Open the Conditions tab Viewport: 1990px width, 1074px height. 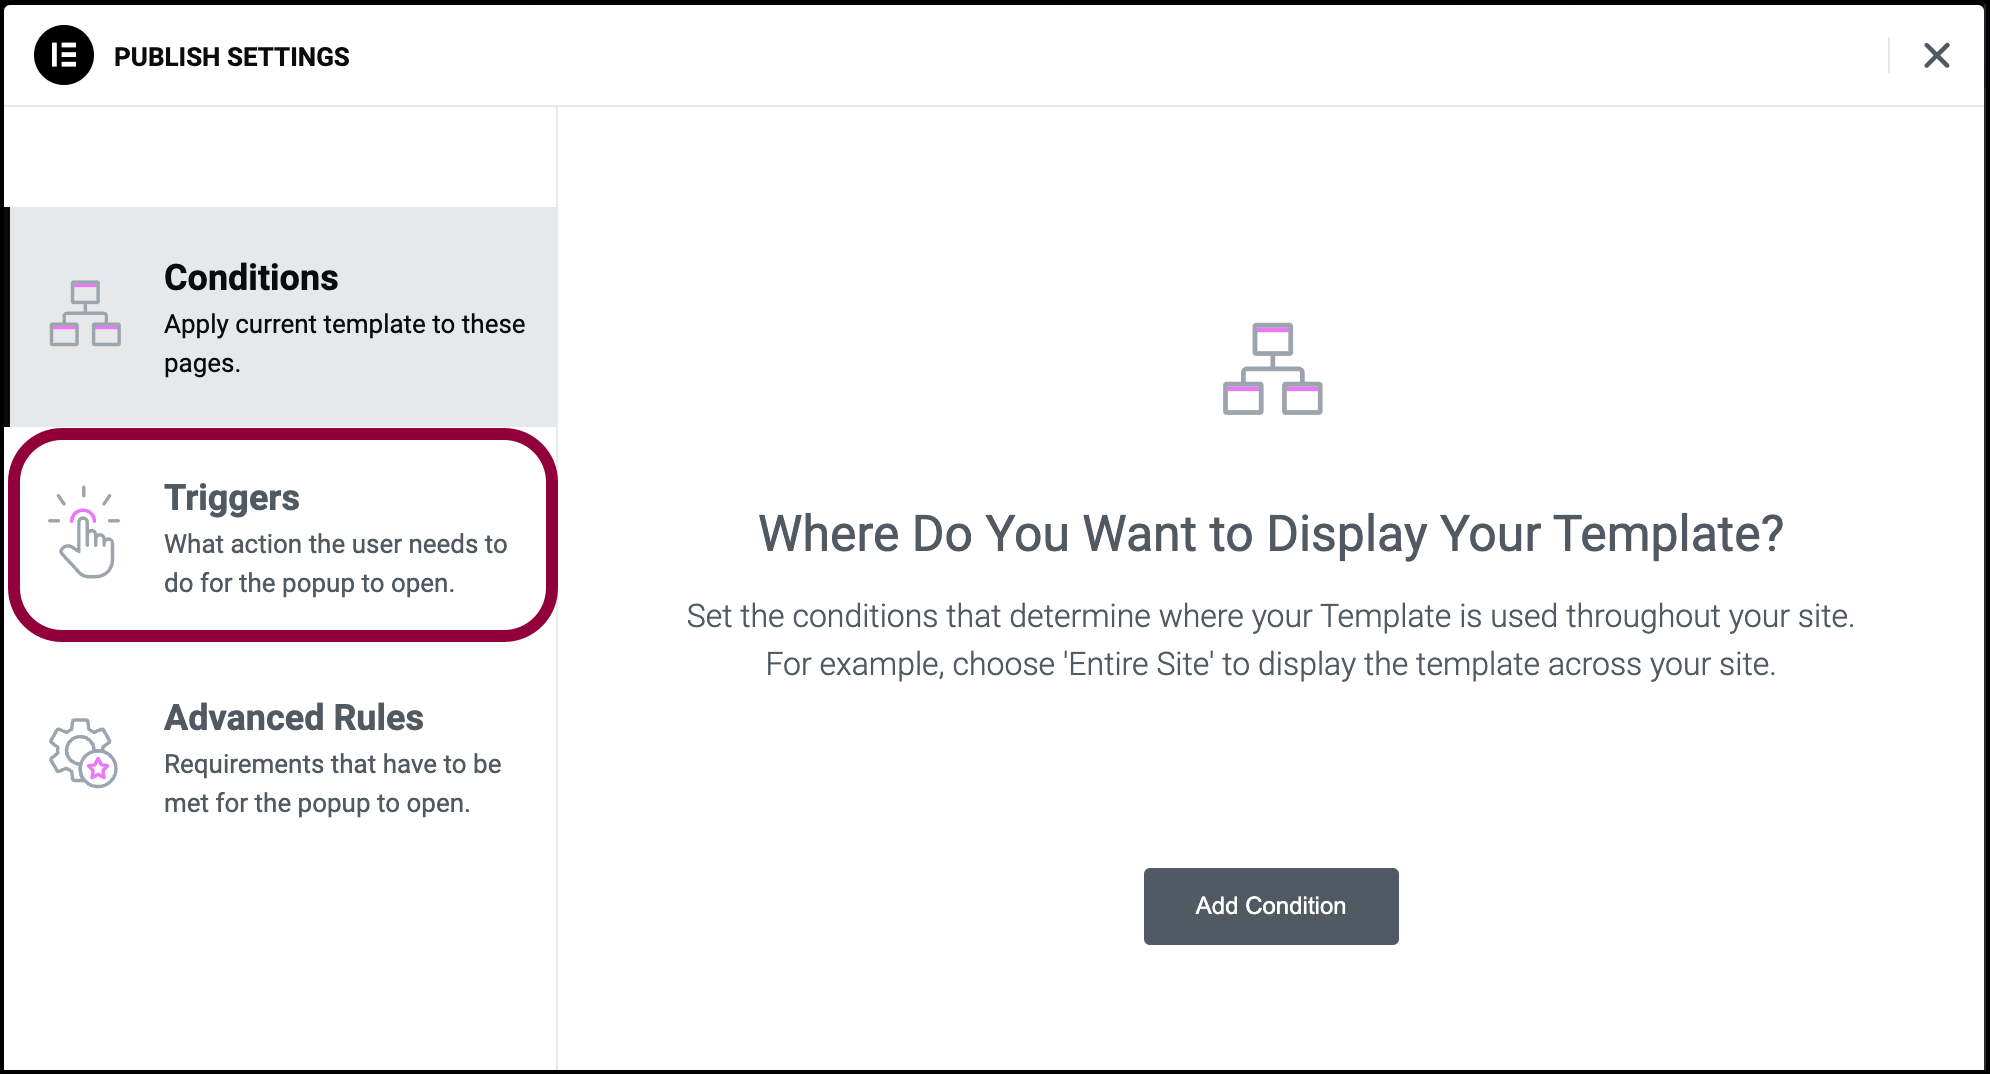283,317
